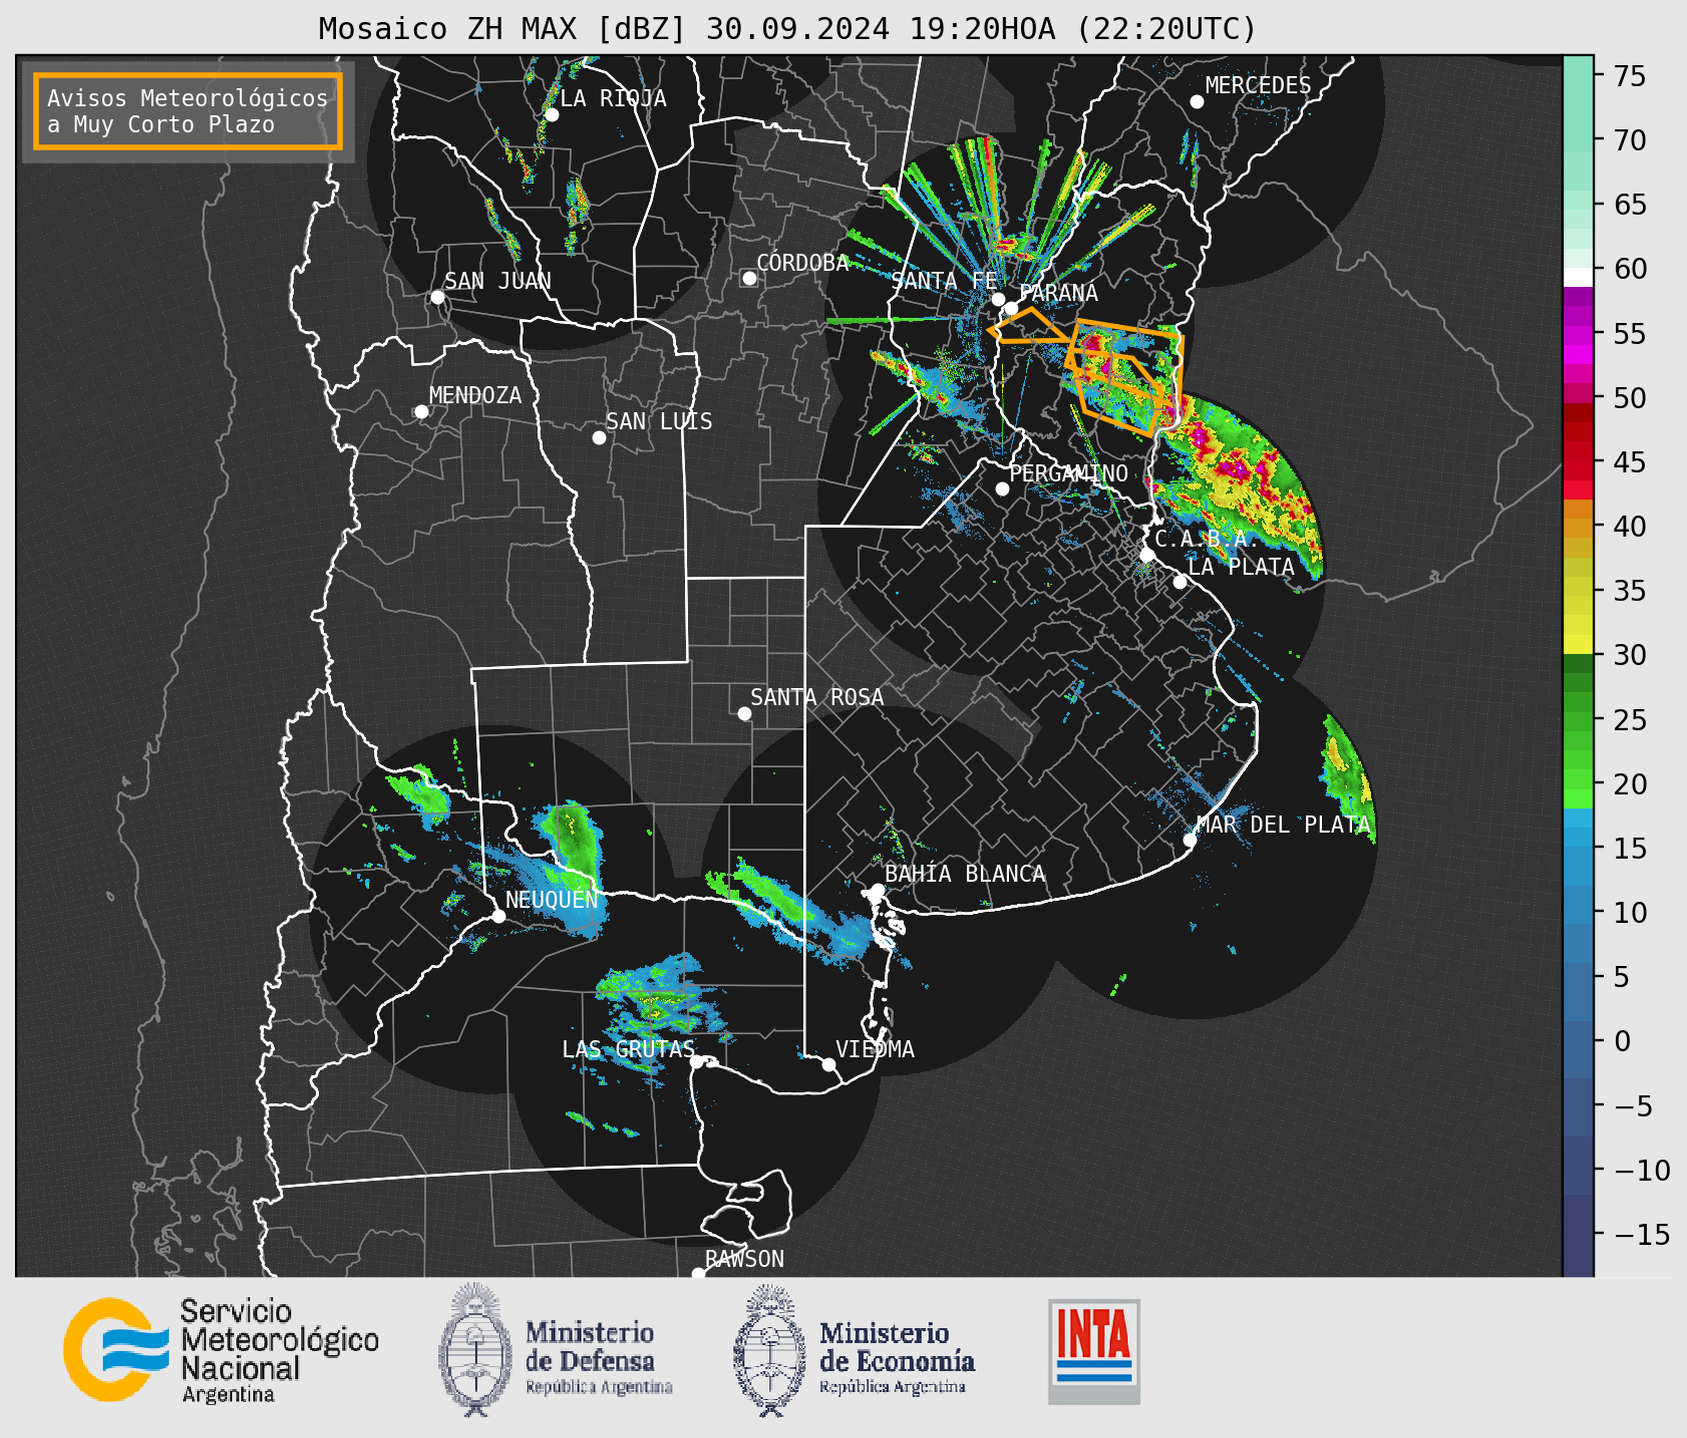Click the MERCEDES city marker dot
Screen dimensions: 1687x1438
[x=1197, y=102]
